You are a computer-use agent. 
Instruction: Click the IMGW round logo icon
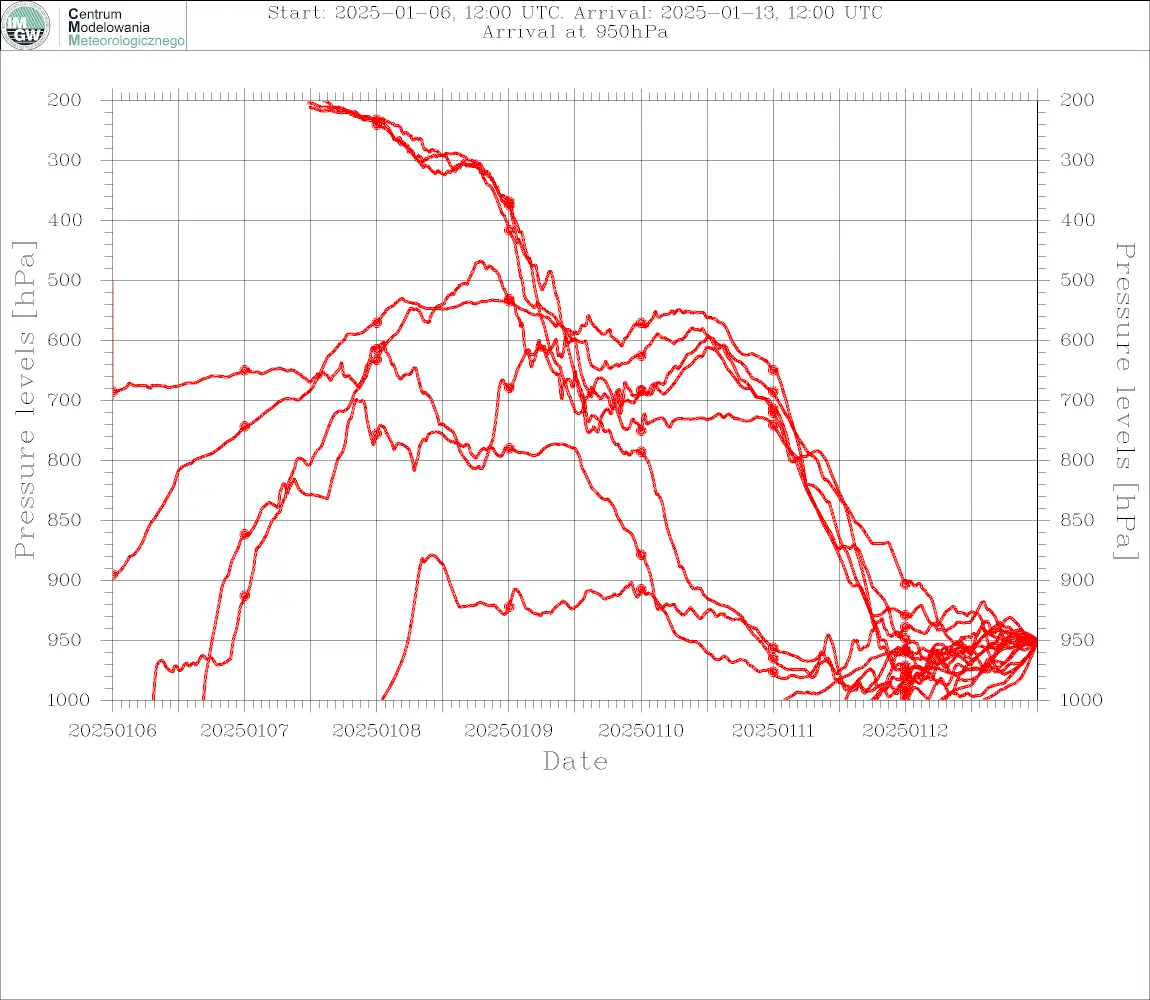tap(26, 26)
